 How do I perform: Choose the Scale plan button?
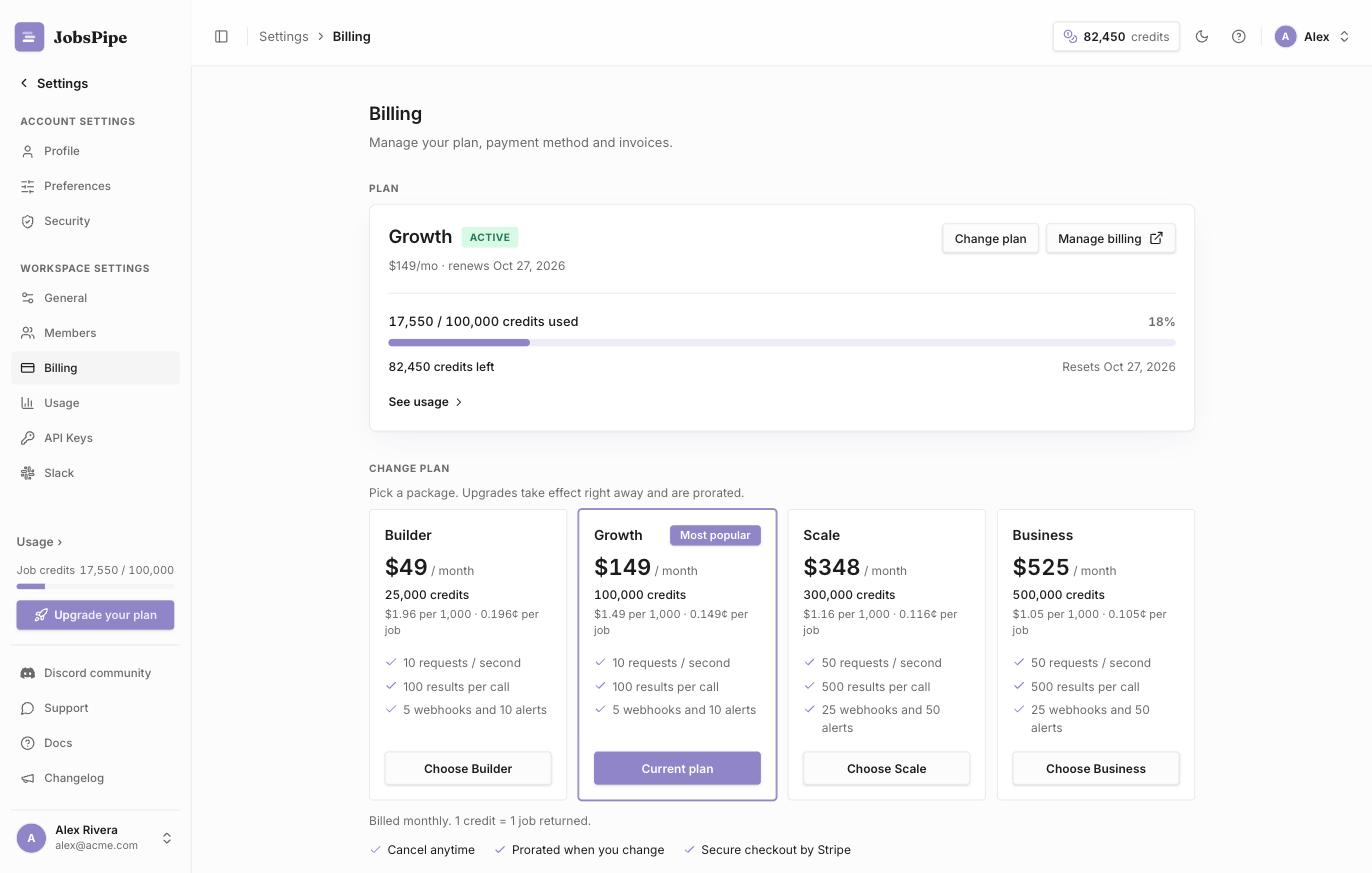pyautogui.click(x=886, y=769)
